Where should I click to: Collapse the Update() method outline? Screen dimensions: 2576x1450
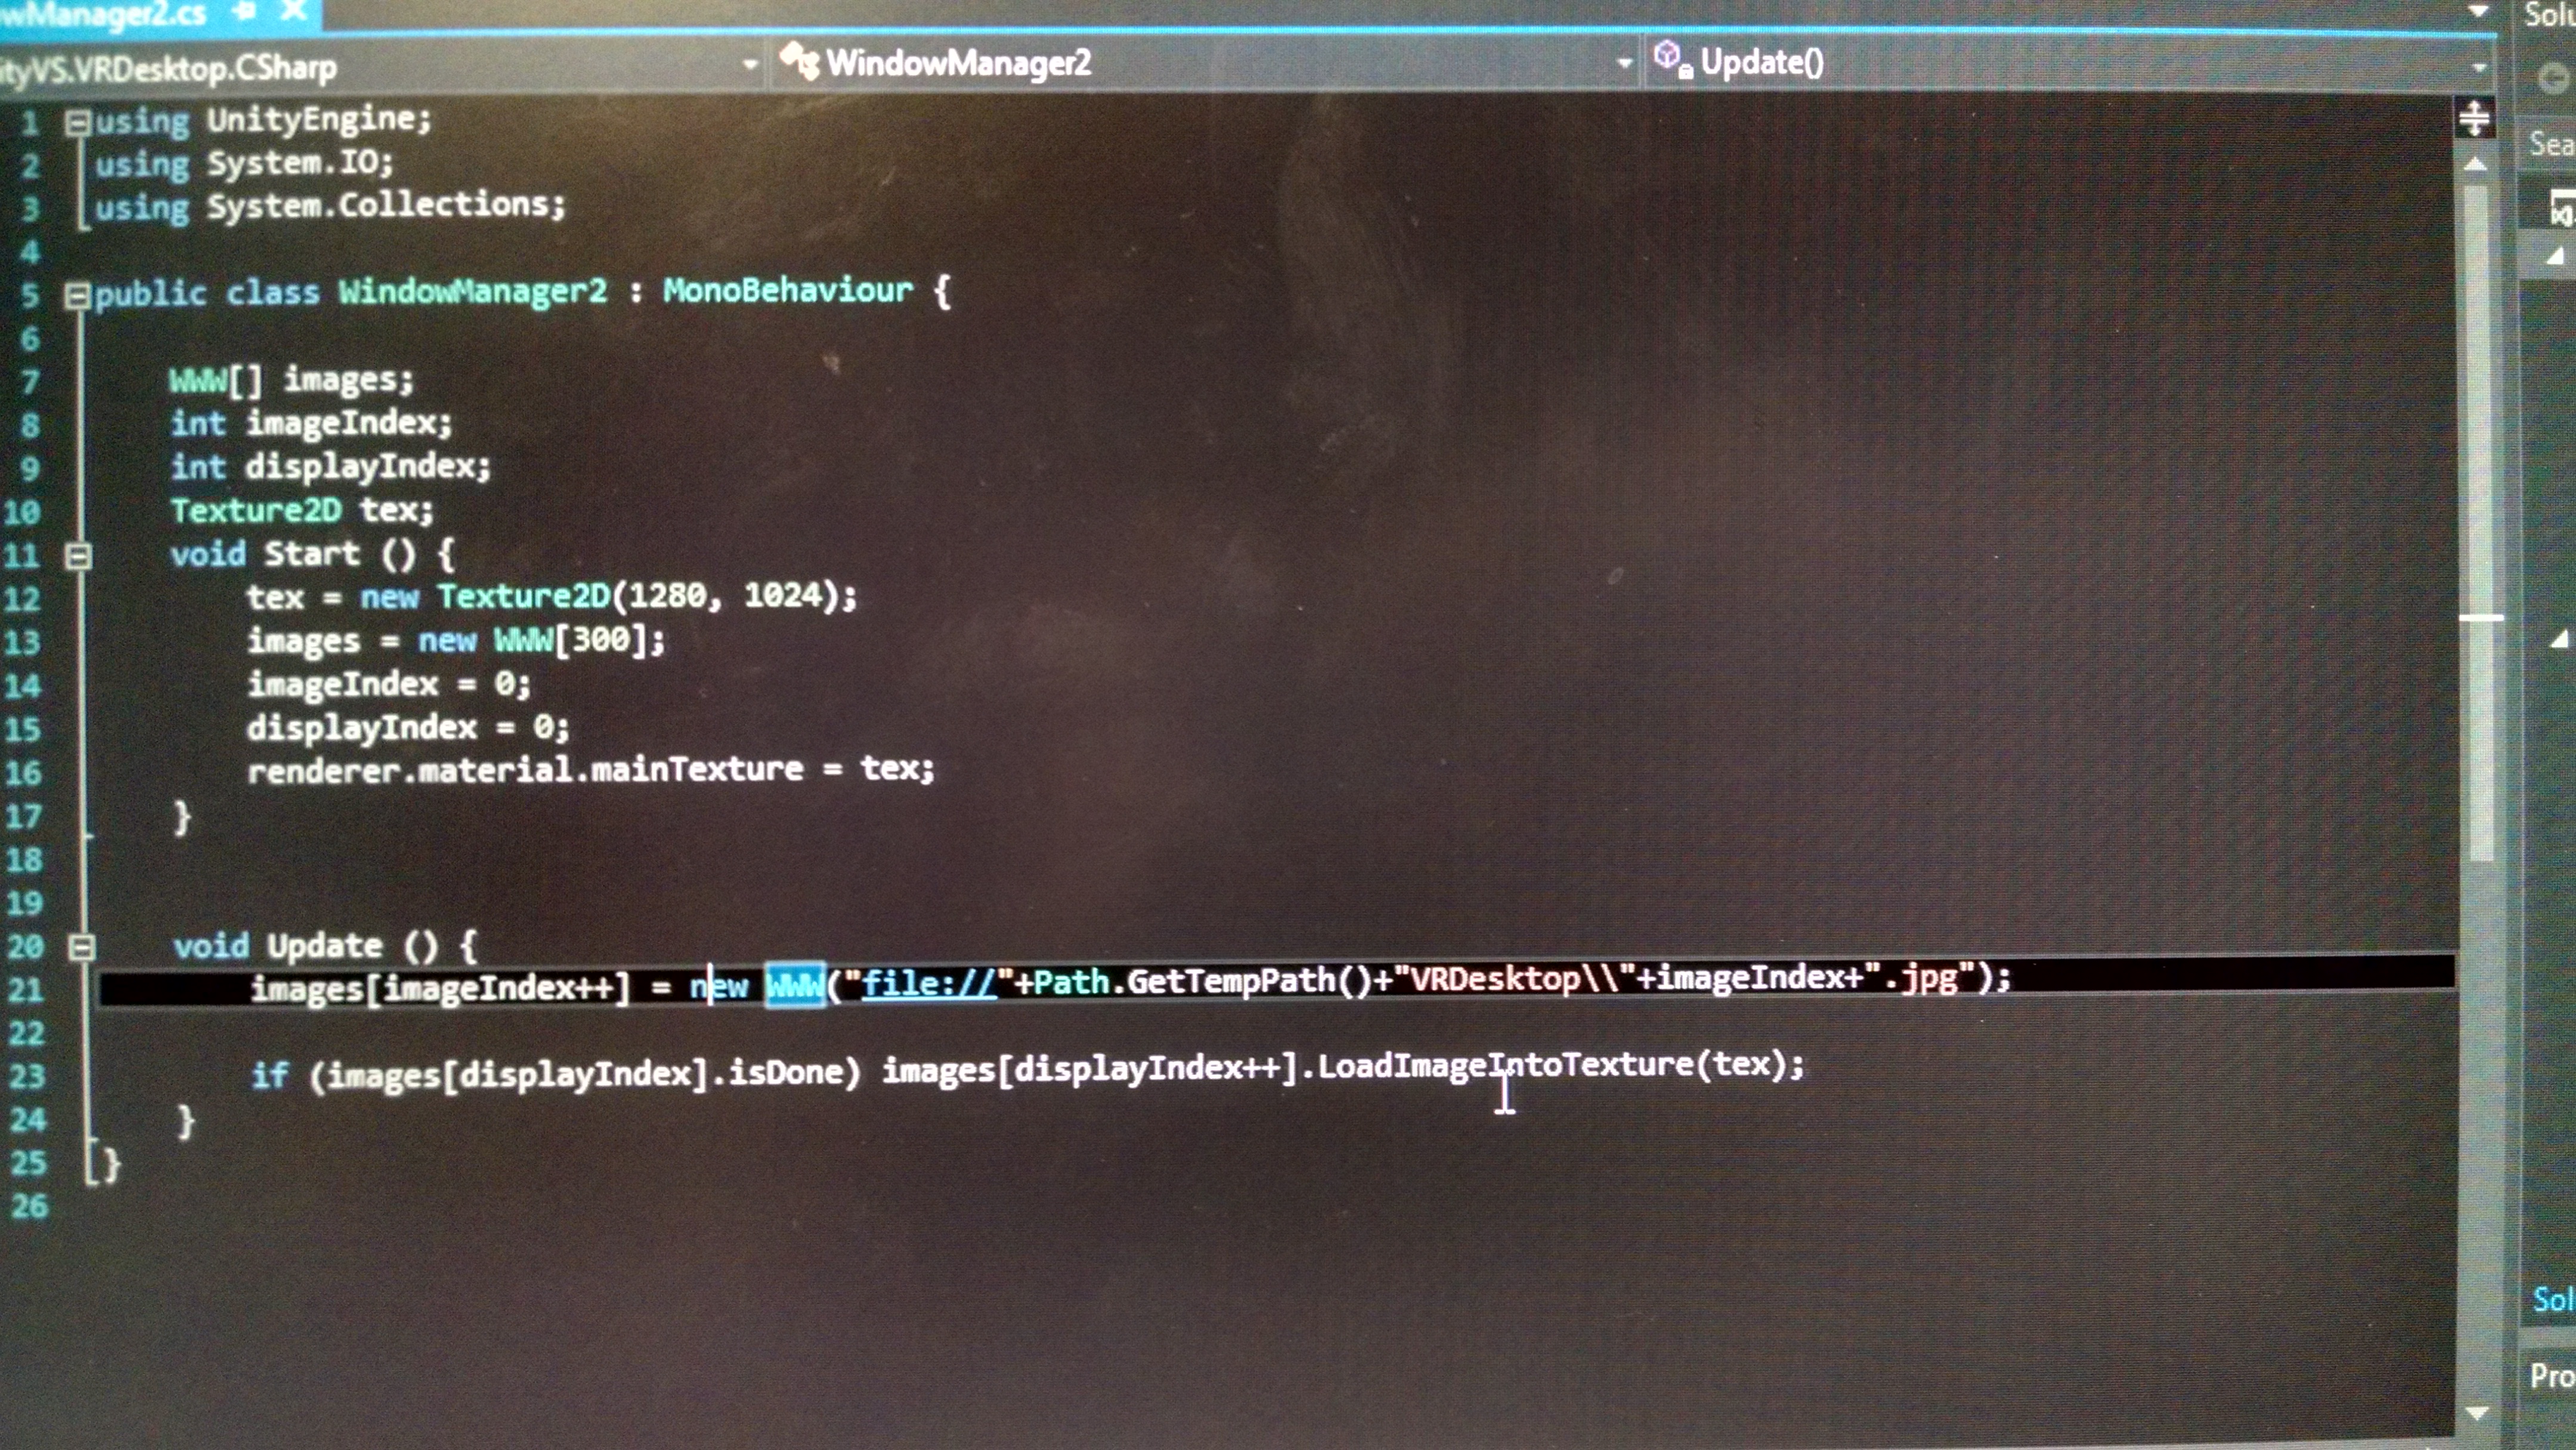[x=82, y=947]
